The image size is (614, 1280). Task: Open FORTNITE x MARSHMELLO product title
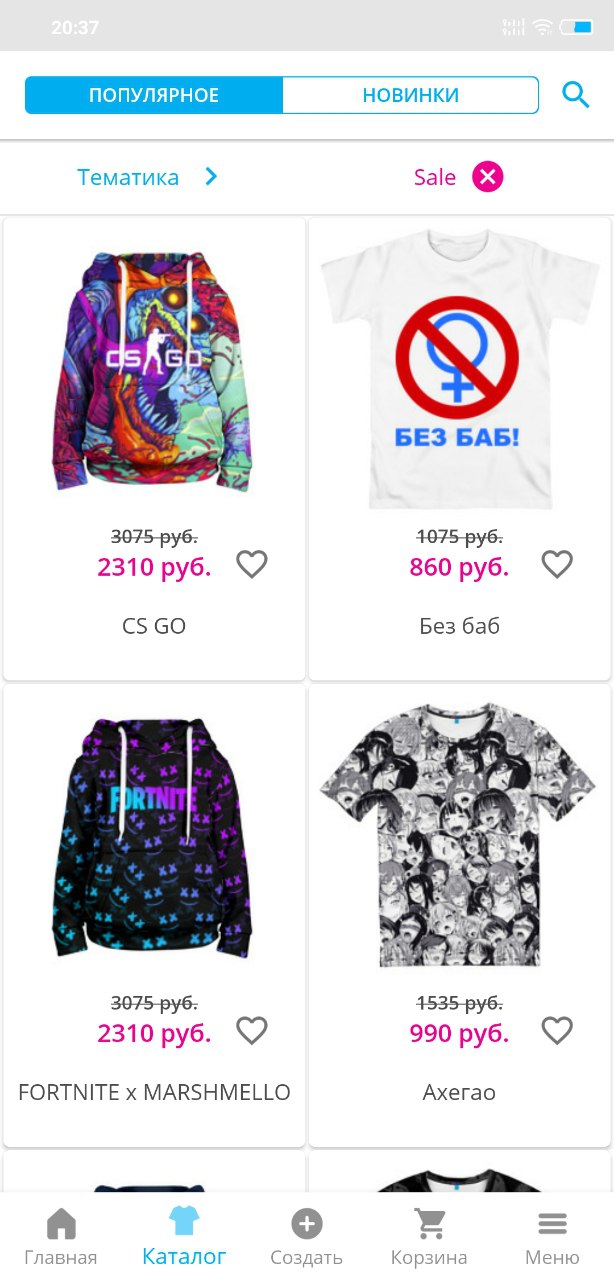coord(154,1092)
